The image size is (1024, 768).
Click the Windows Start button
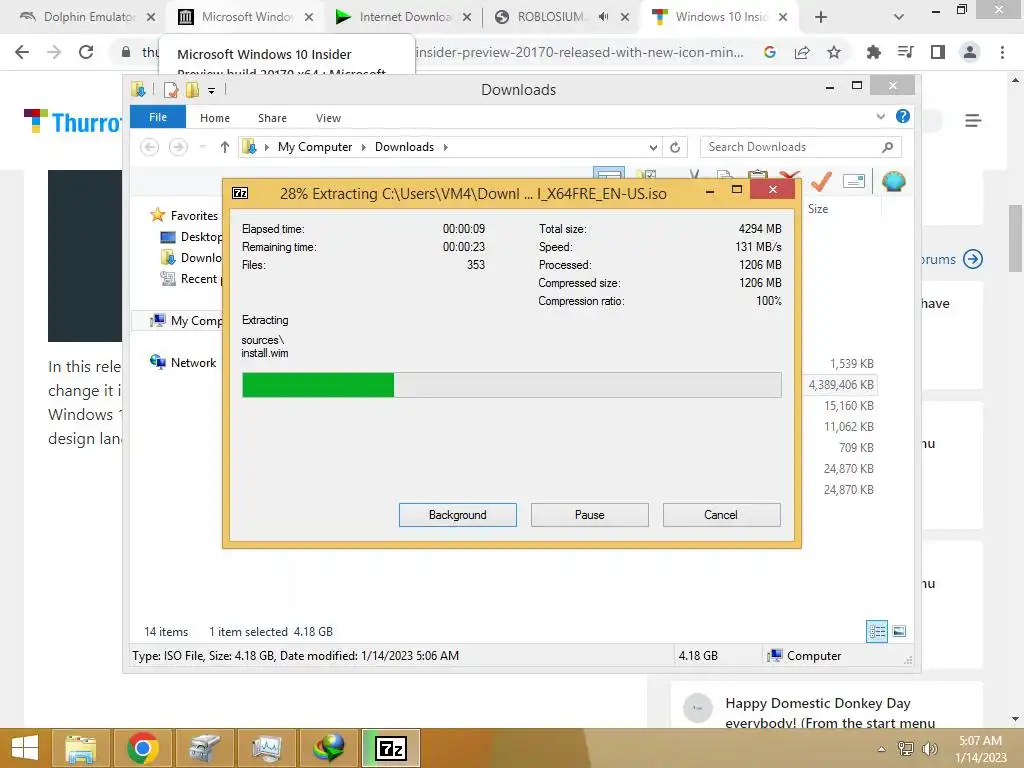click(x=25, y=748)
